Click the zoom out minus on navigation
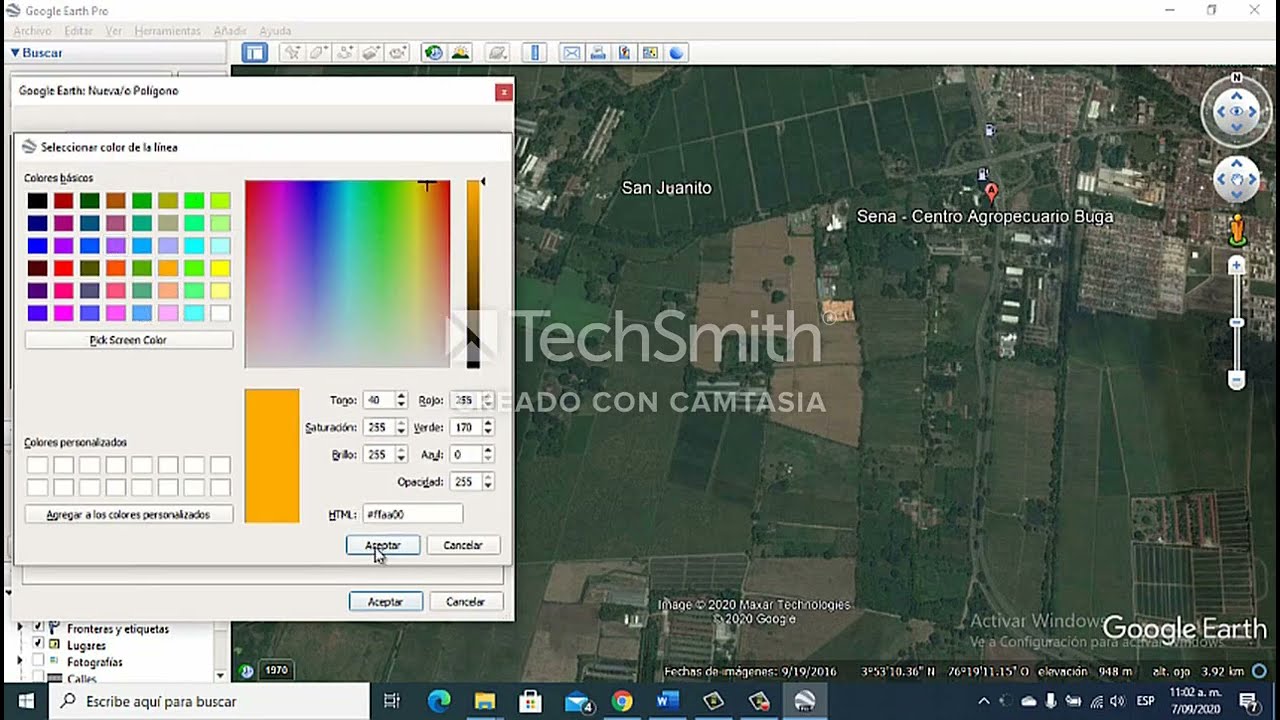Viewport: 1280px width, 720px height. (x=1237, y=380)
